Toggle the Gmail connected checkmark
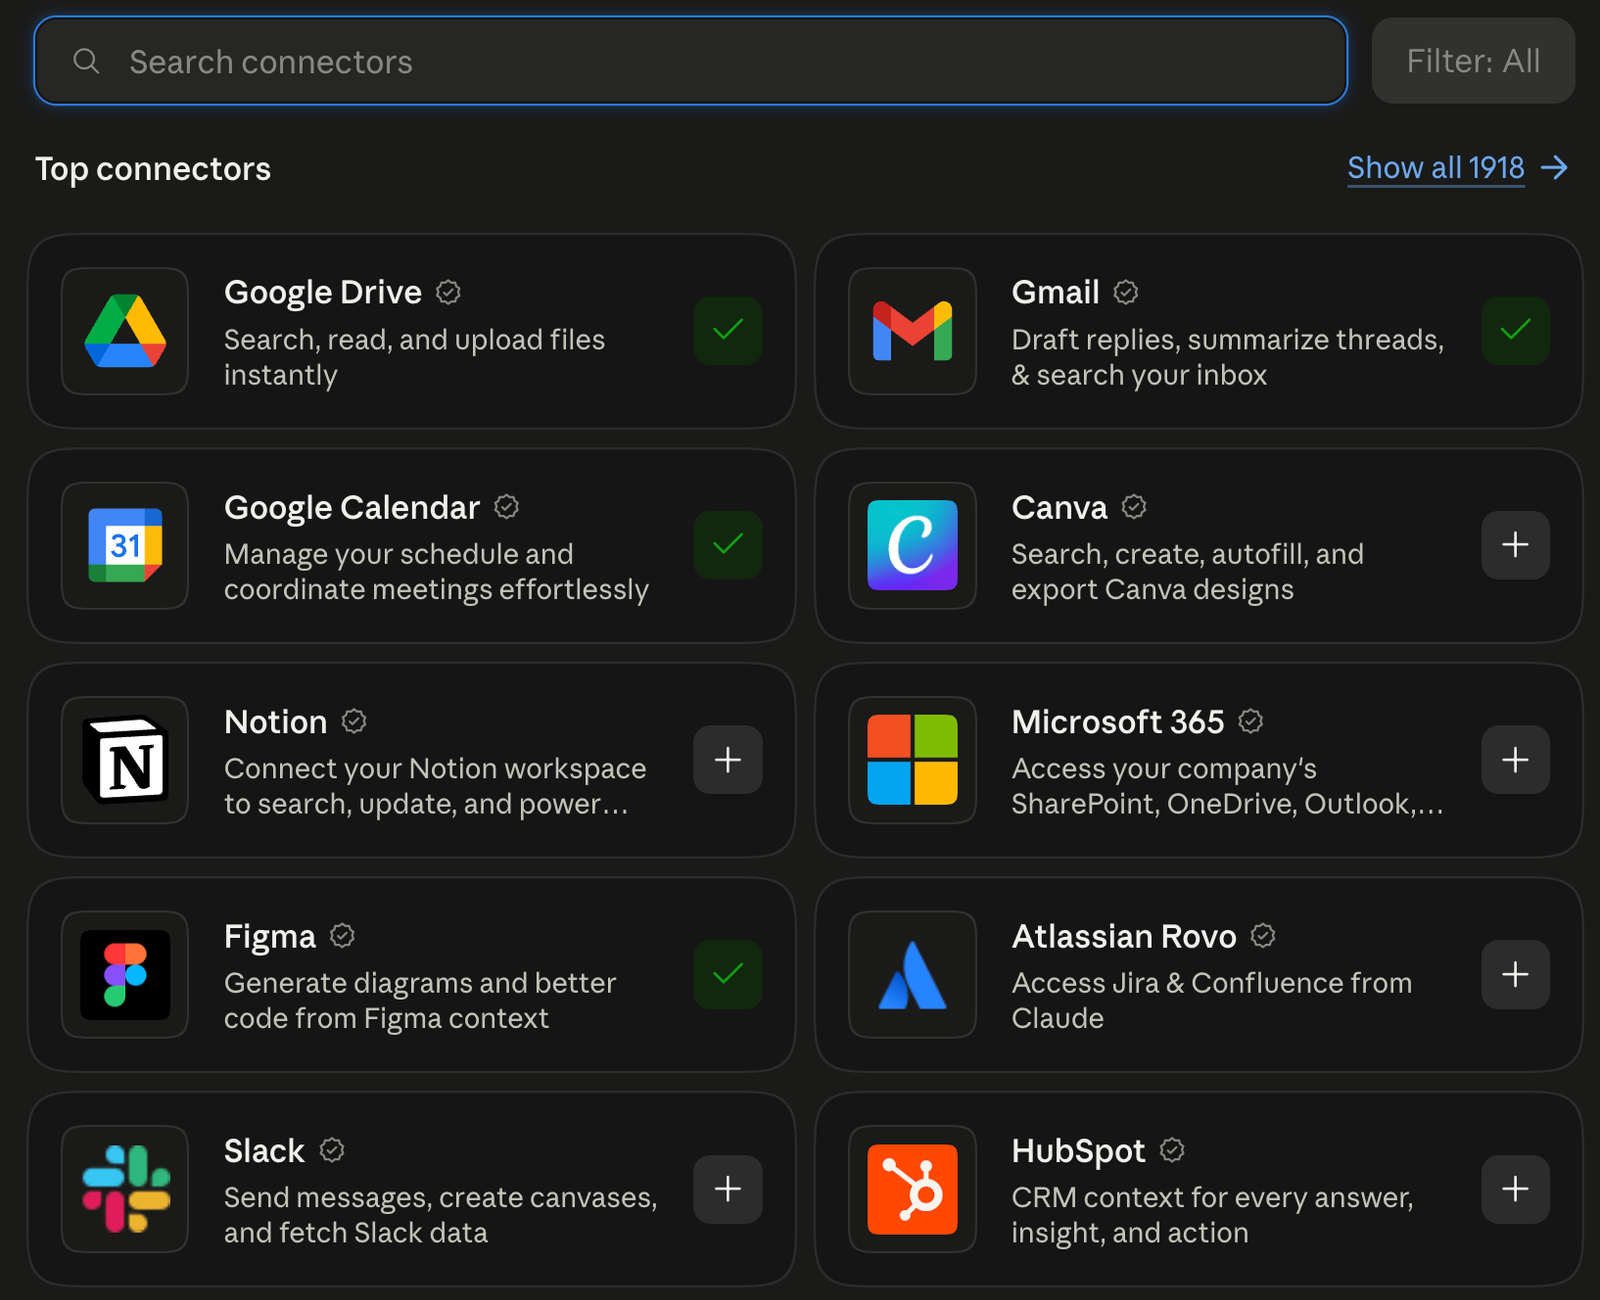The image size is (1600, 1300). tap(1516, 331)
